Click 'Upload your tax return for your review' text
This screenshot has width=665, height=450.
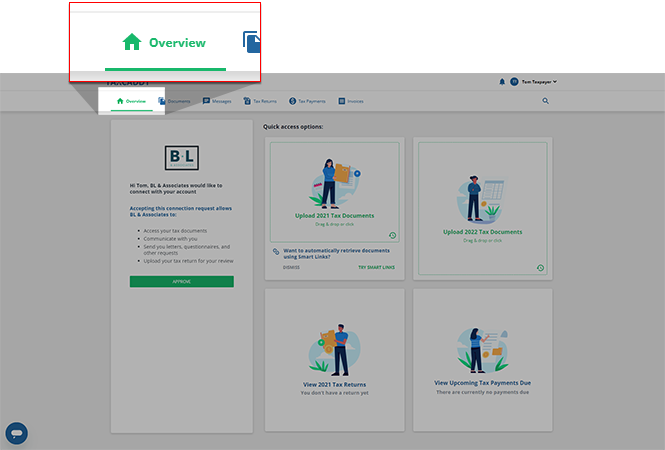tap(188, 261)
